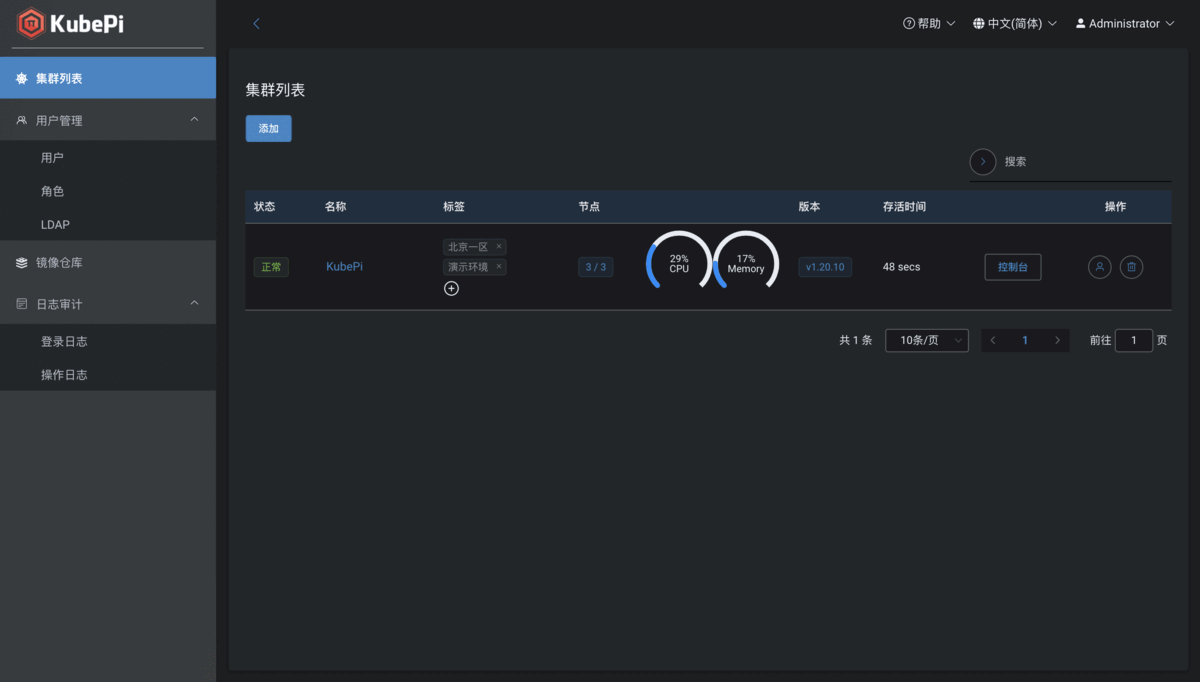Select 集群列表 in the sidebar
The height and width of the screenshot is (682, 1200).
click(108, 78)
